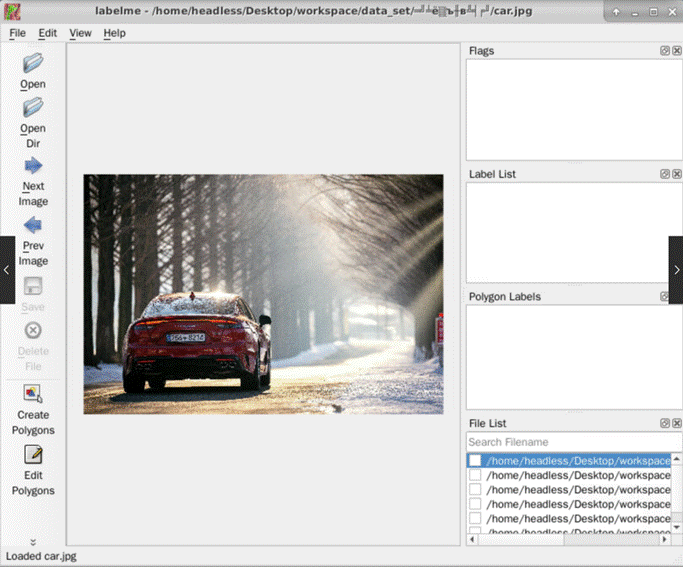
Task: Go to the Next Image arrow
Action: tap(33, 166)
